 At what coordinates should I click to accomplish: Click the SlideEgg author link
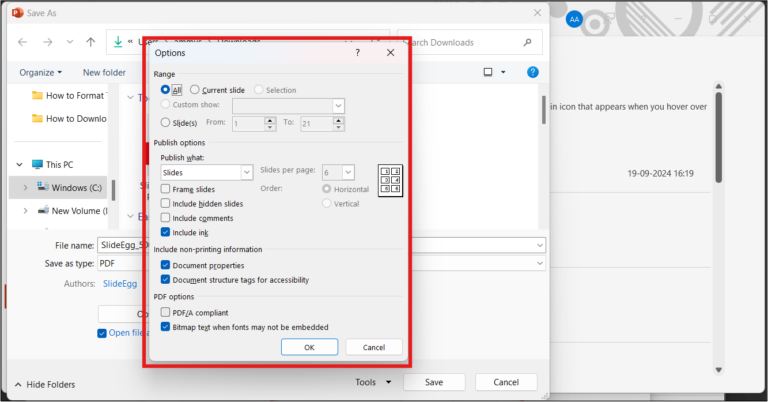coord(120,284)
